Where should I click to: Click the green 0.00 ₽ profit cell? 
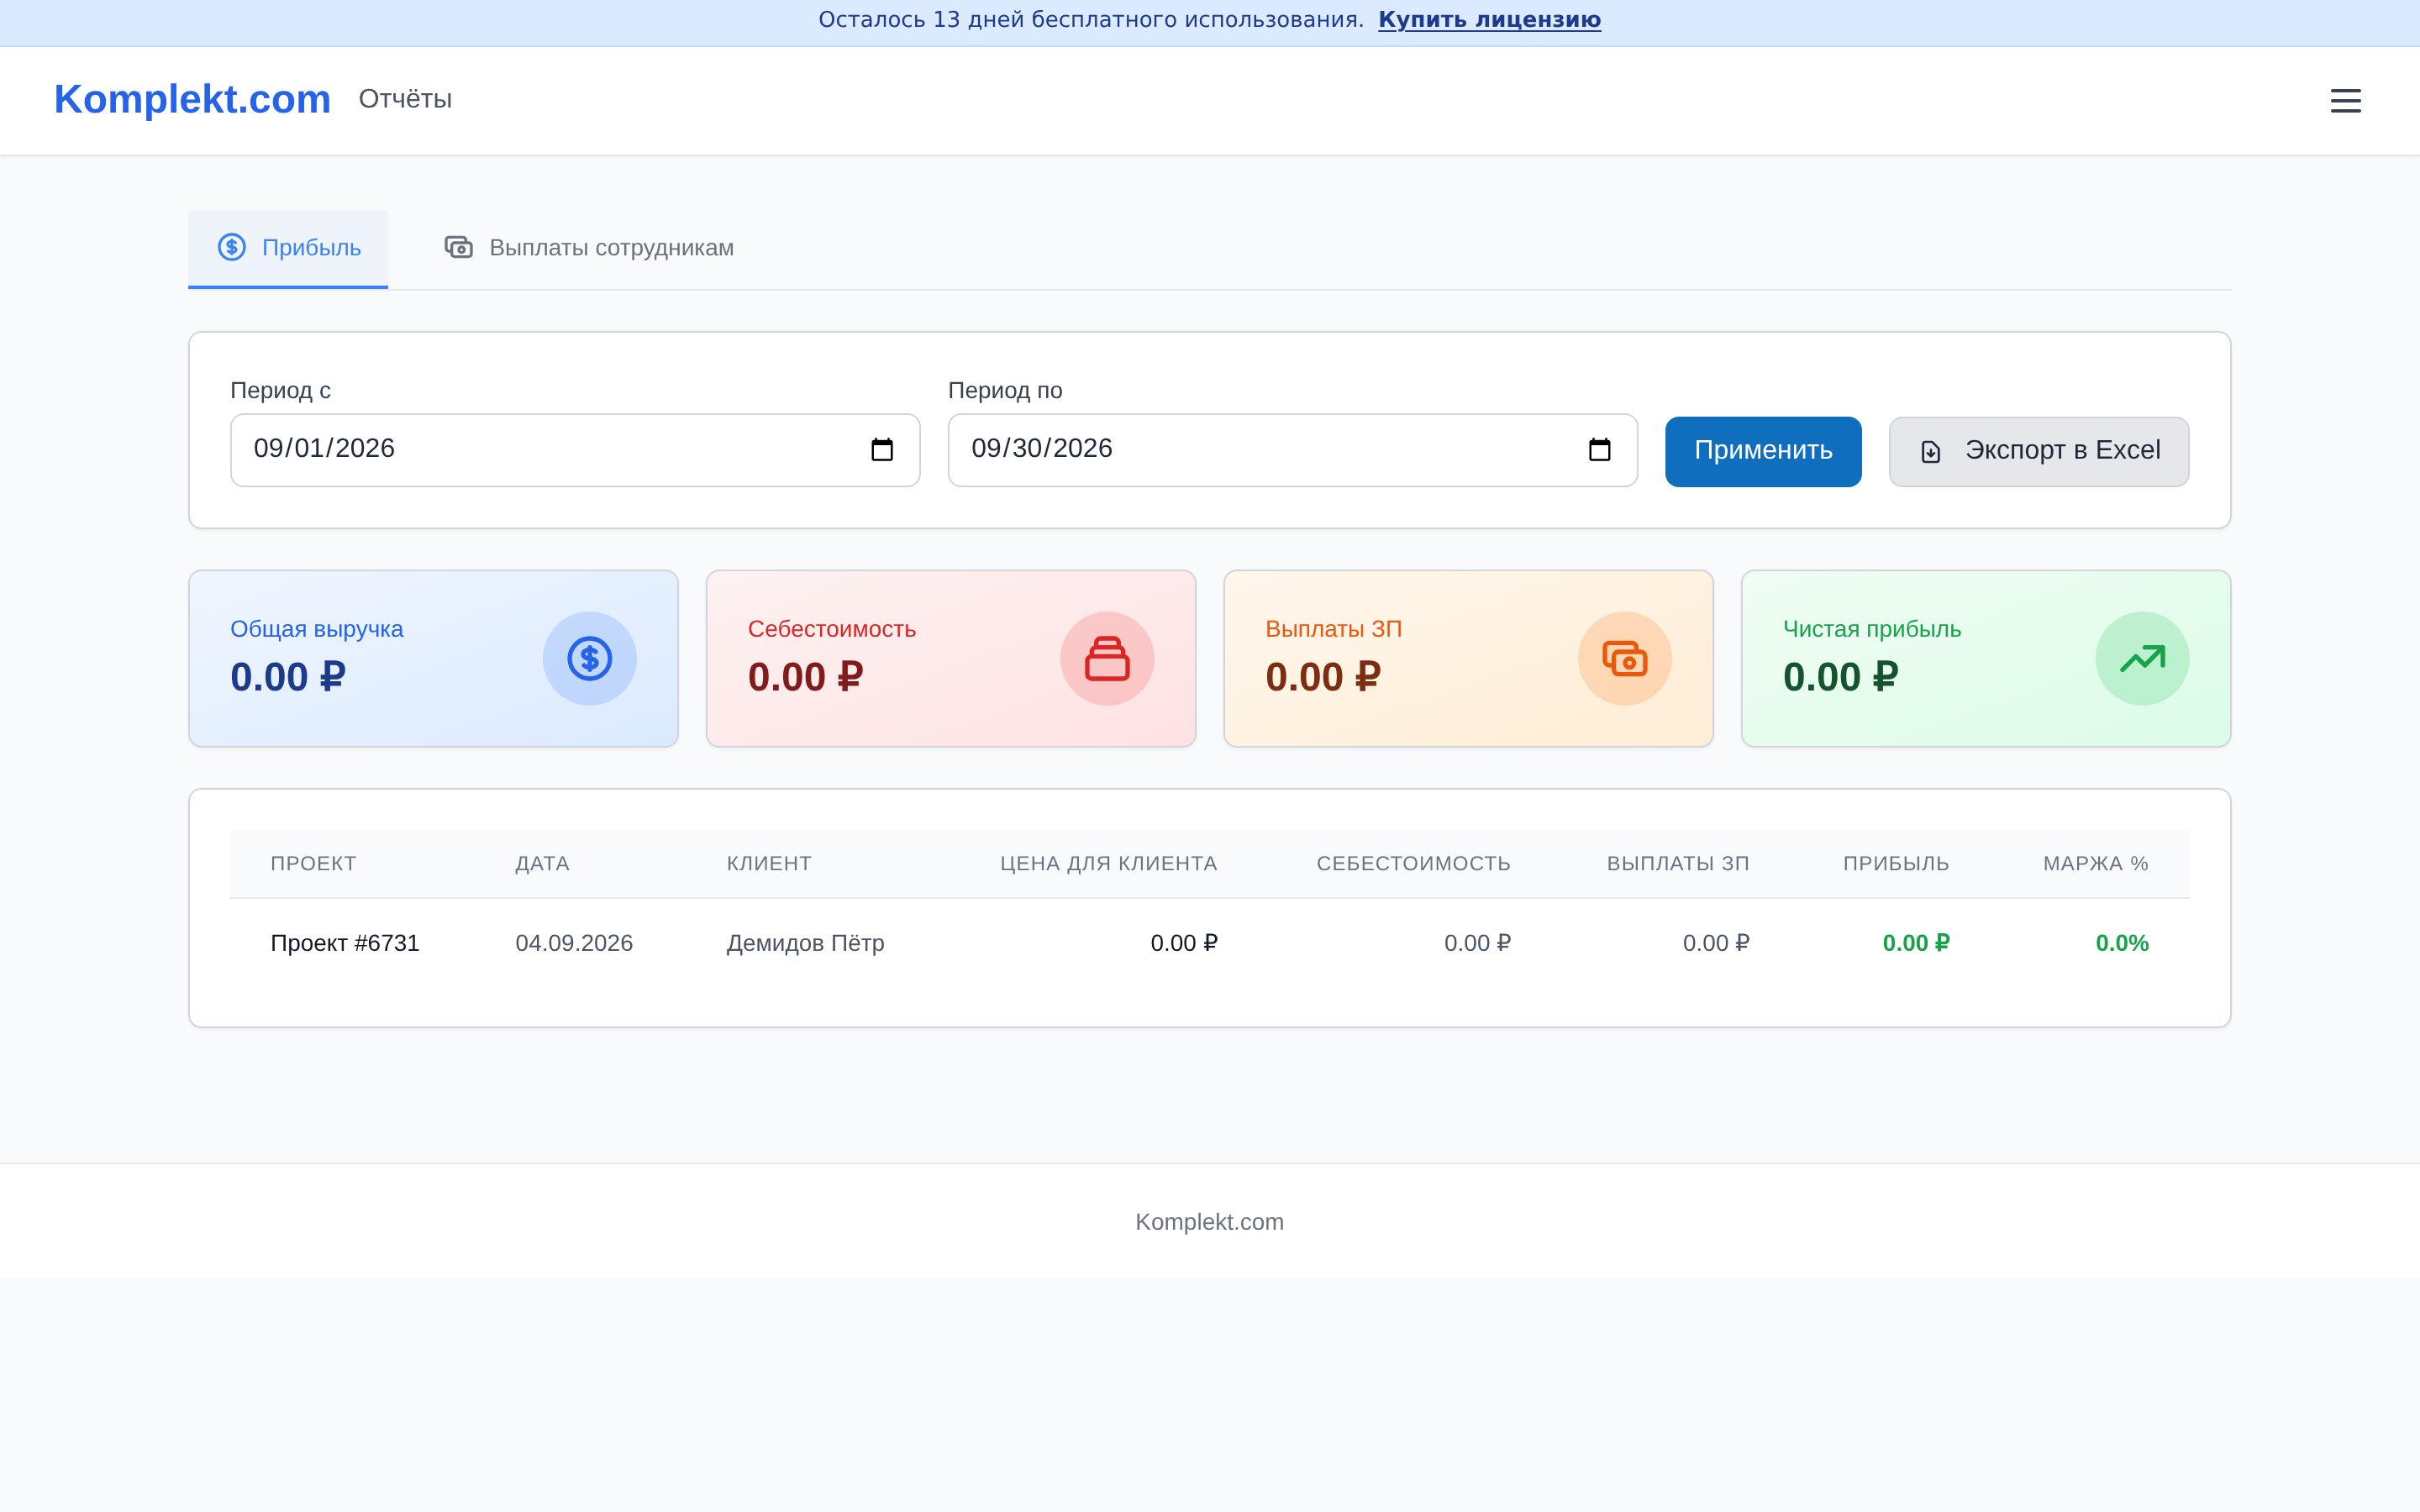pos(1916,943)
